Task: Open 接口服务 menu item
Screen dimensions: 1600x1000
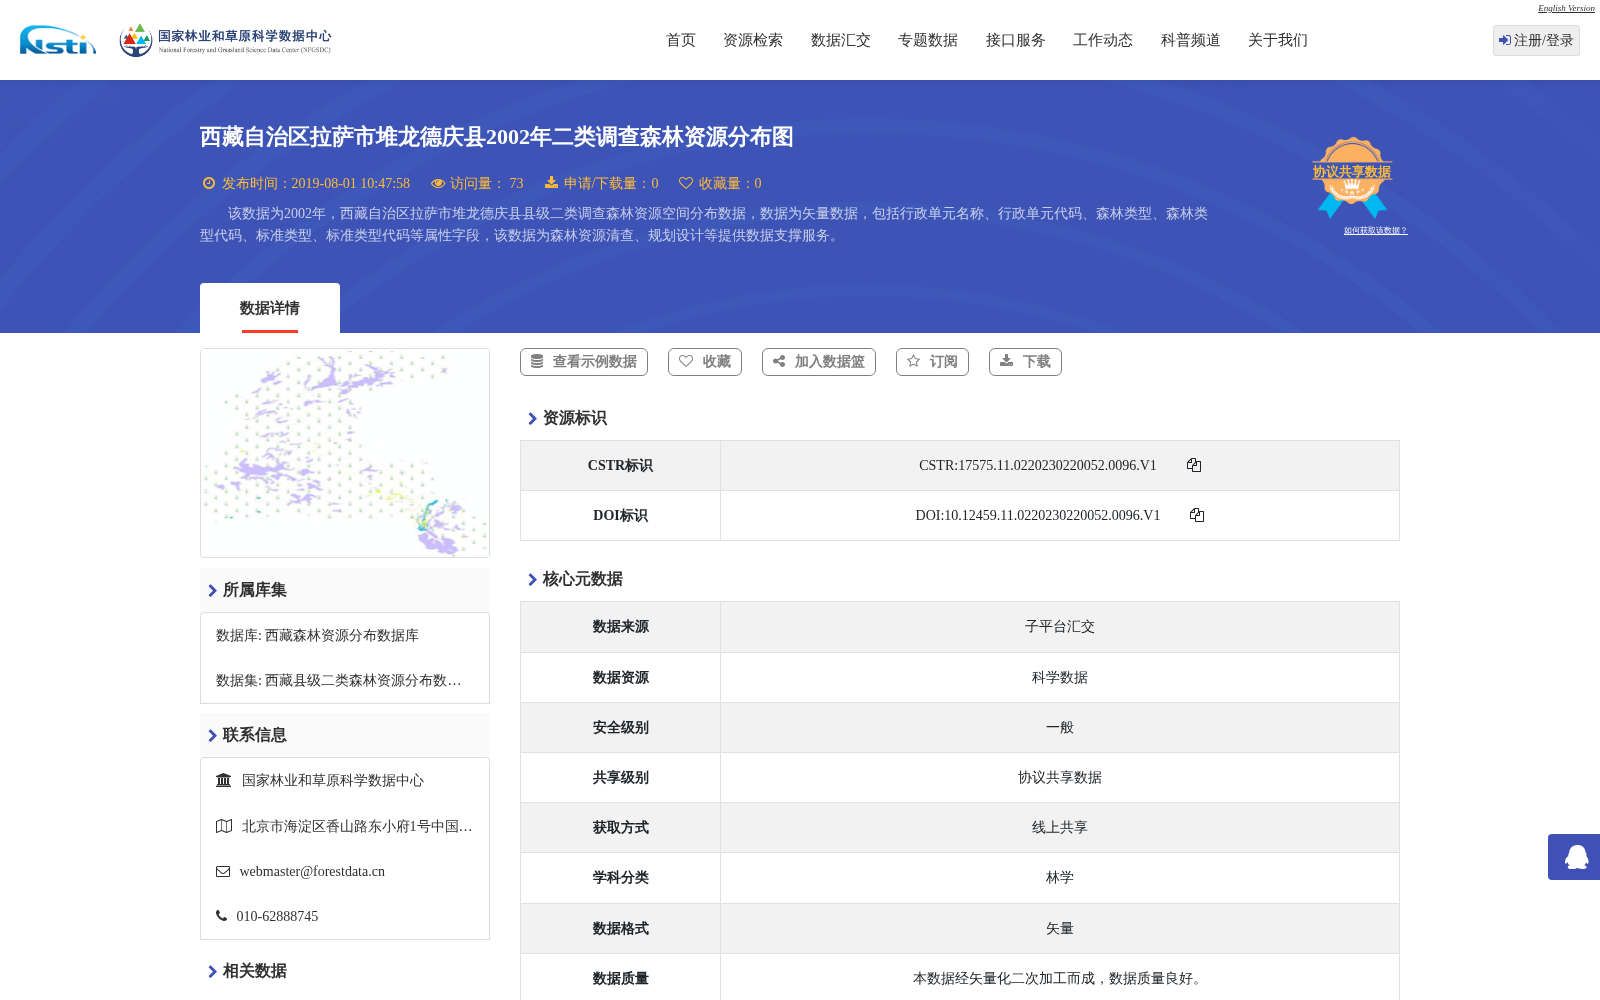Action: (1016, 40)
